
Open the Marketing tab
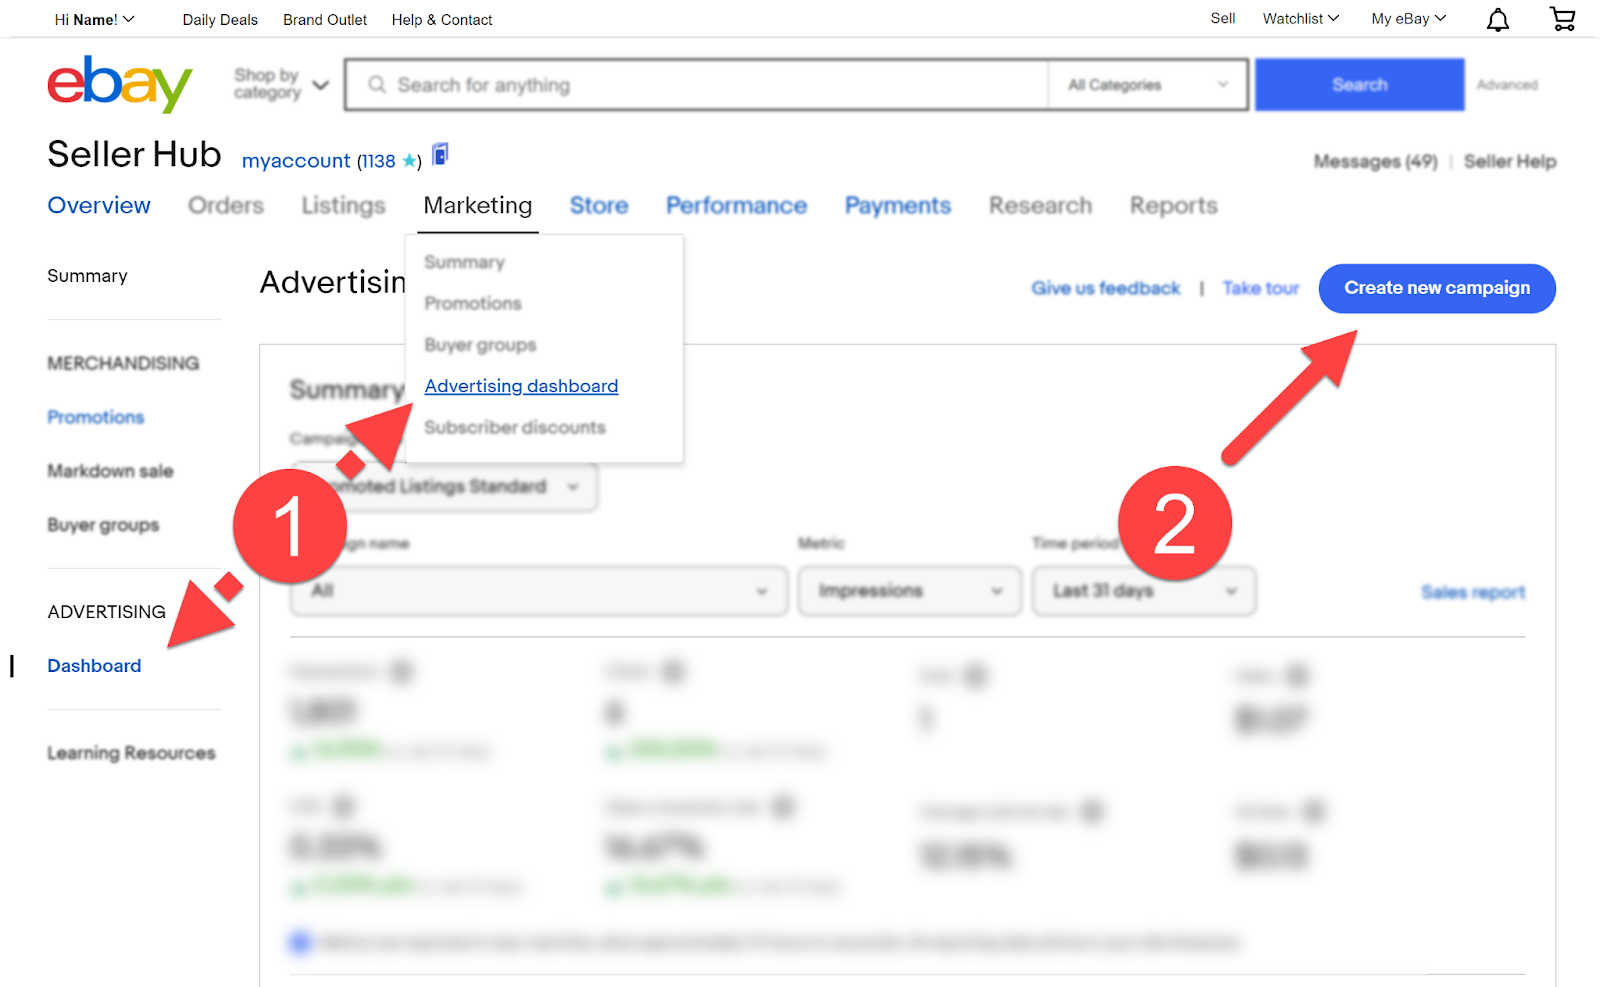point(478,205)
